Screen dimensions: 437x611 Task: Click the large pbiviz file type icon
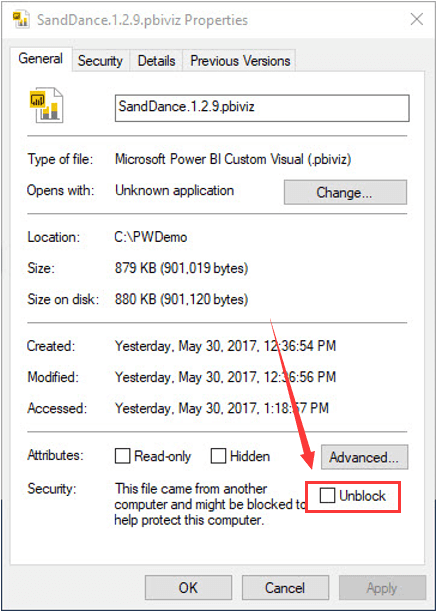click(47, 105)
